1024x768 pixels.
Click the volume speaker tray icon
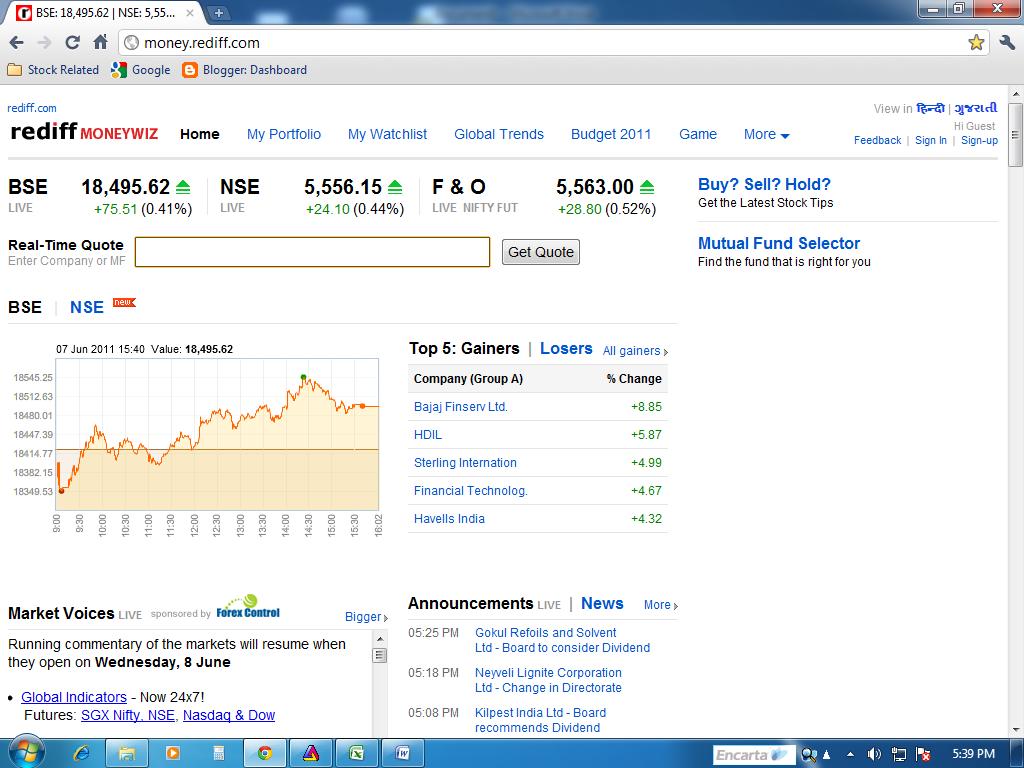(x=874, y=754)
